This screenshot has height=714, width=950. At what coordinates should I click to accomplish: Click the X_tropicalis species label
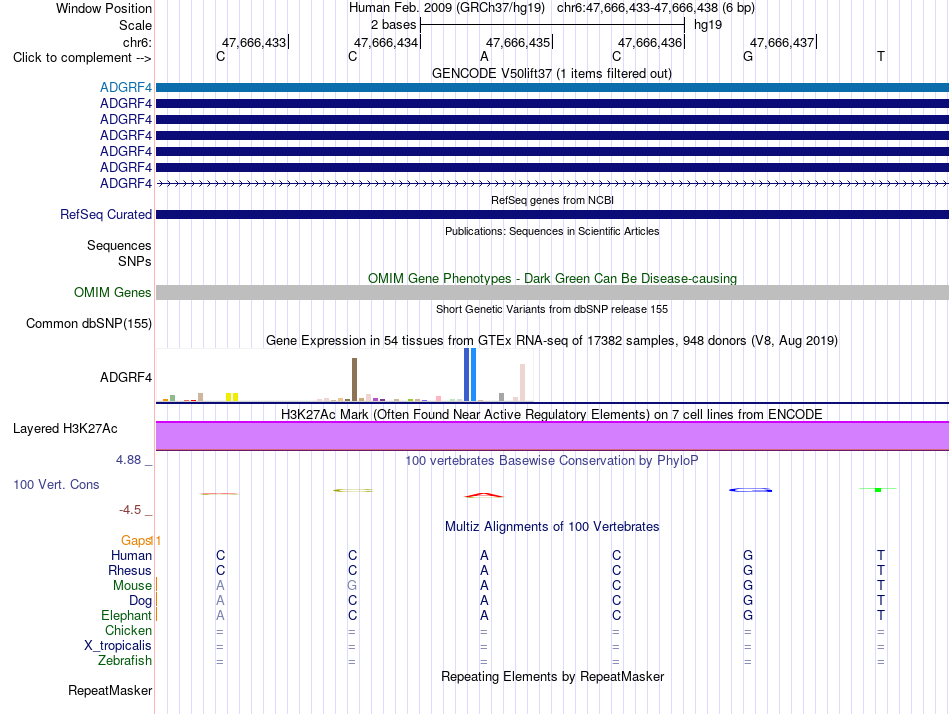tap(118, 646)
